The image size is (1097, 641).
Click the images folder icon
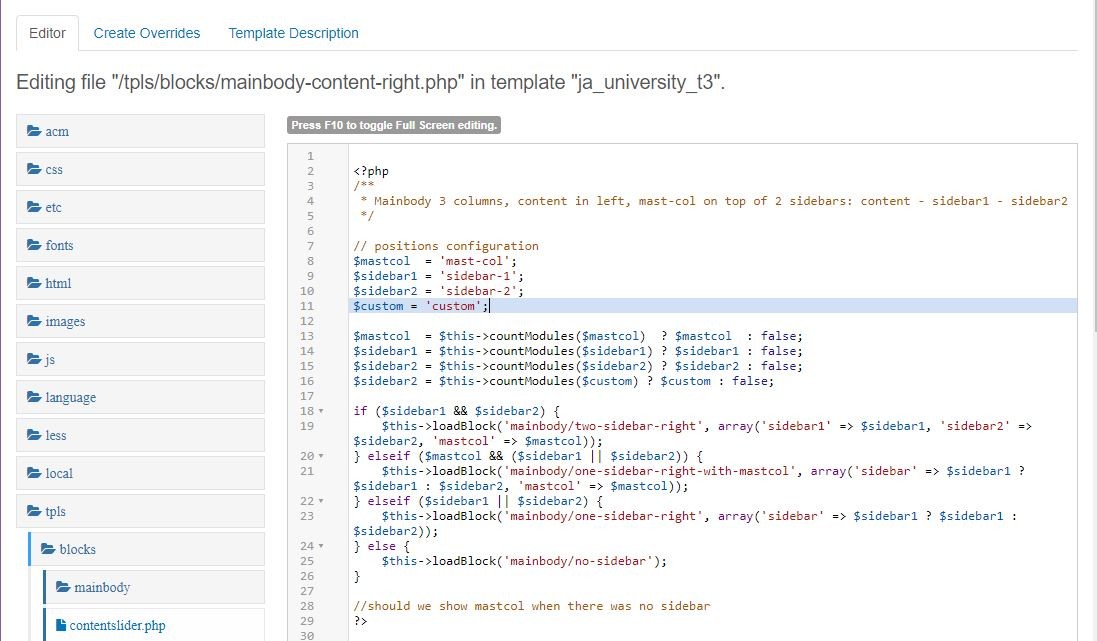pos(34,321)
